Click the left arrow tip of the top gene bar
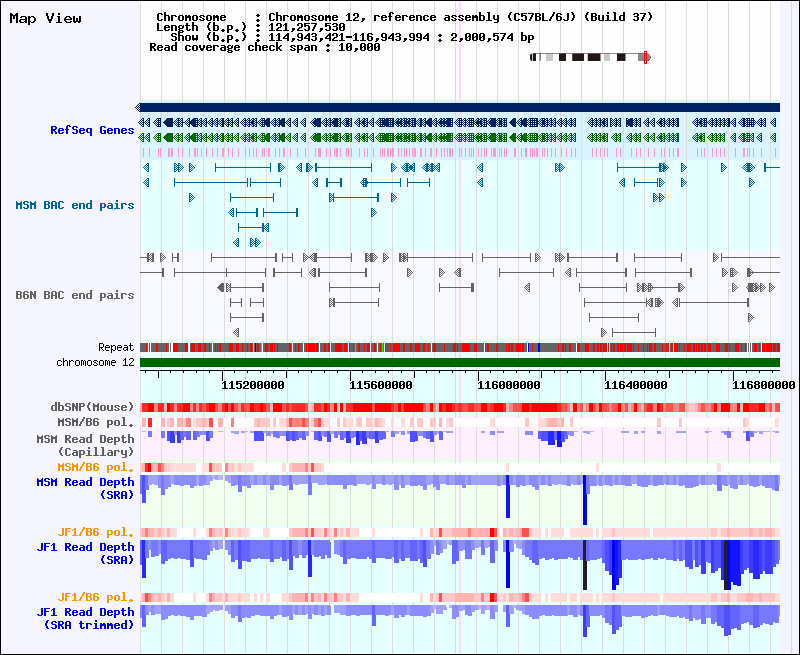800x655 pixels. [x=138, y=107]
